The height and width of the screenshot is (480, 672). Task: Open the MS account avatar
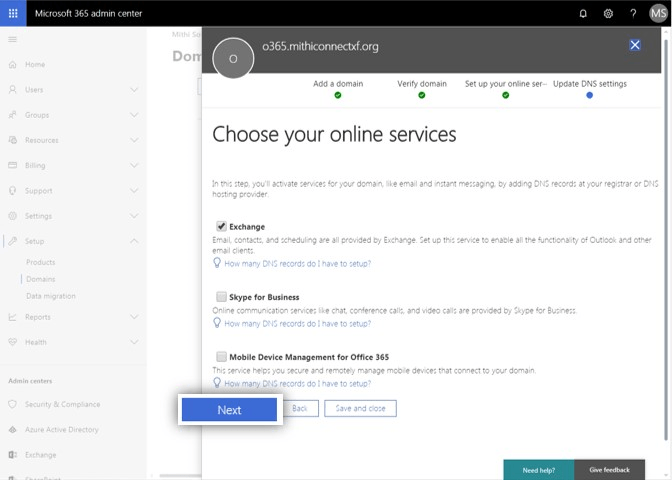coord(658,13)
